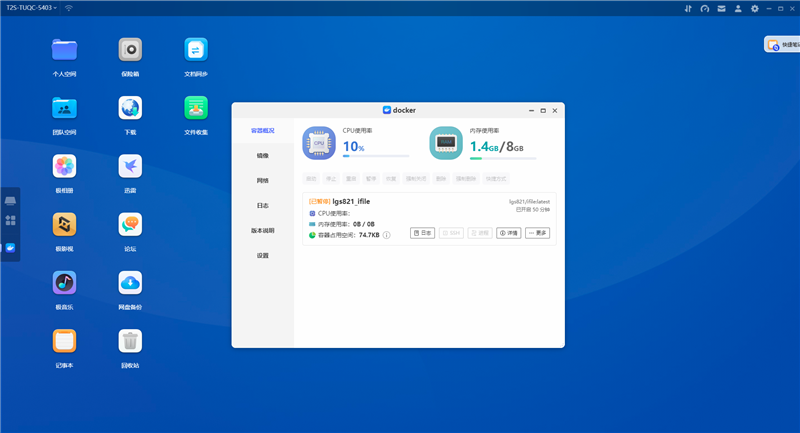Select the docker icon in left dock
Viewport: 800px width, 433px height.
pyautogui.click(x=10, y=248)
